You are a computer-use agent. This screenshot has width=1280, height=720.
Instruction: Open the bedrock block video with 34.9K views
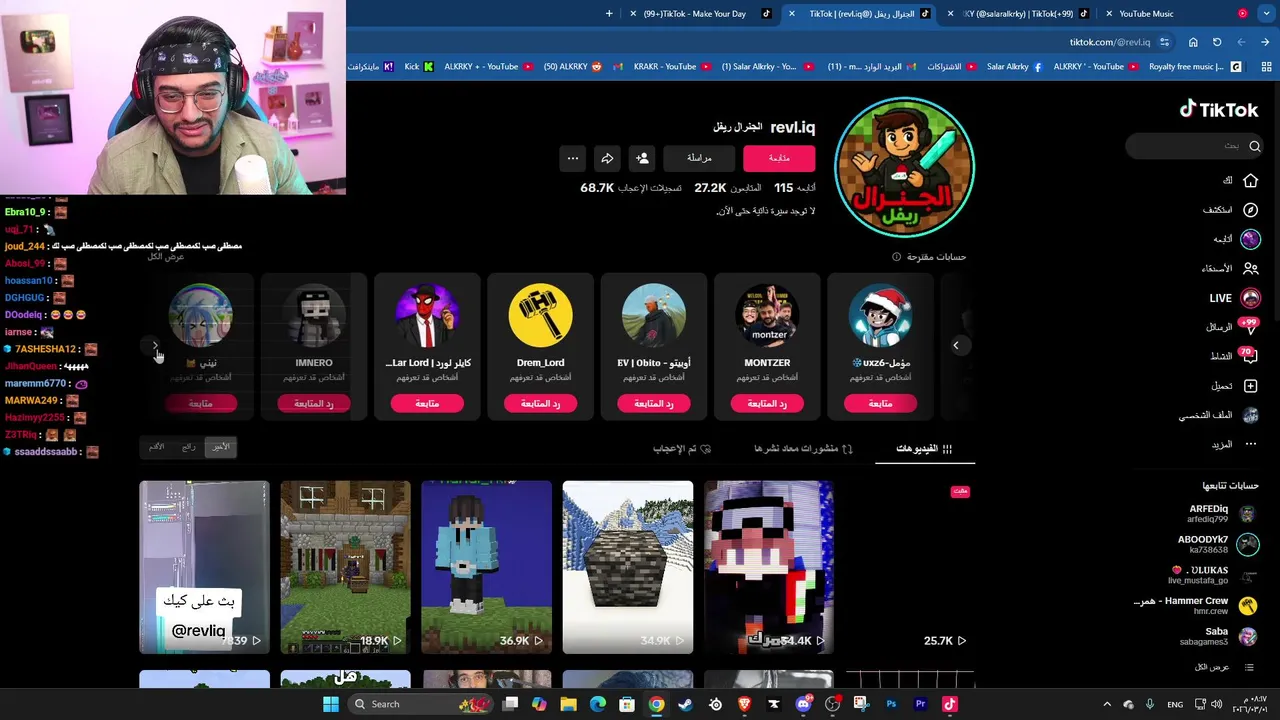point(627,567)
